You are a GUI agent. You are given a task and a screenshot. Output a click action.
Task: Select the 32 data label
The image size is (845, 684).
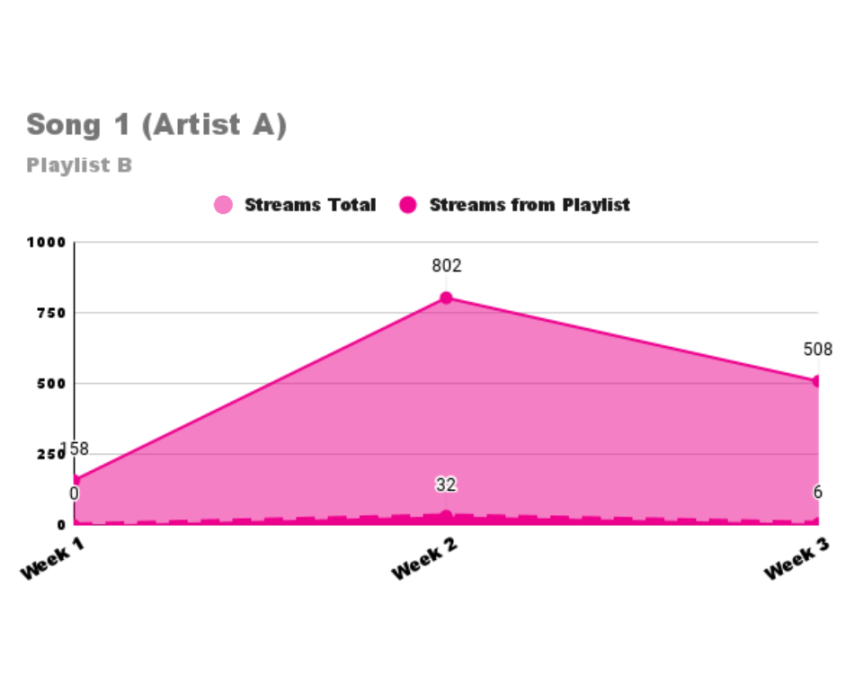[446, 485]
